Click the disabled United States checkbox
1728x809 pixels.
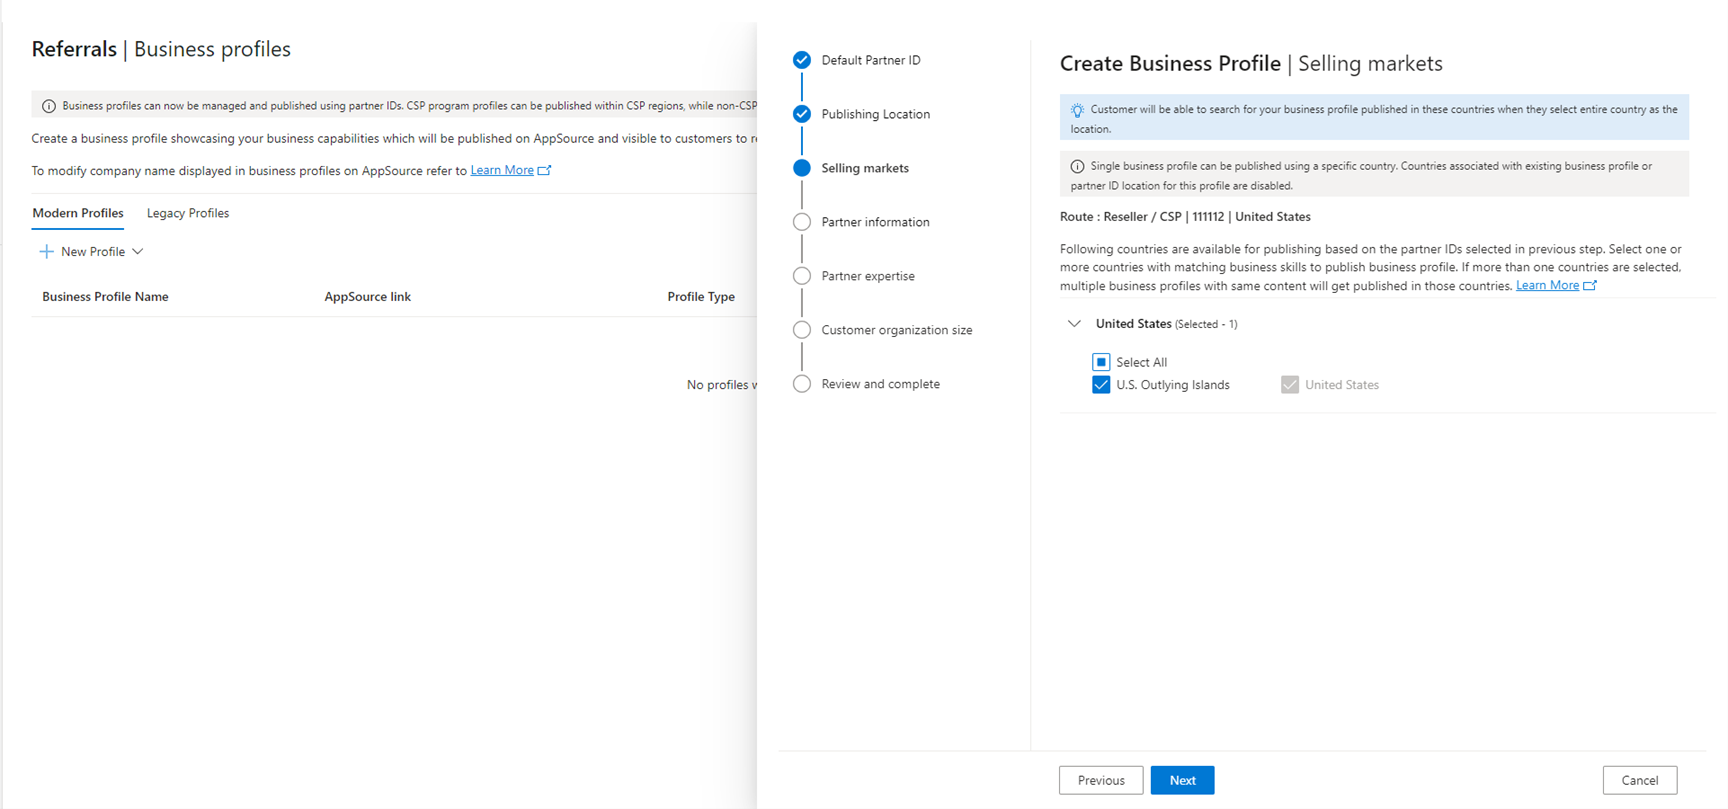click(1290, 385)
